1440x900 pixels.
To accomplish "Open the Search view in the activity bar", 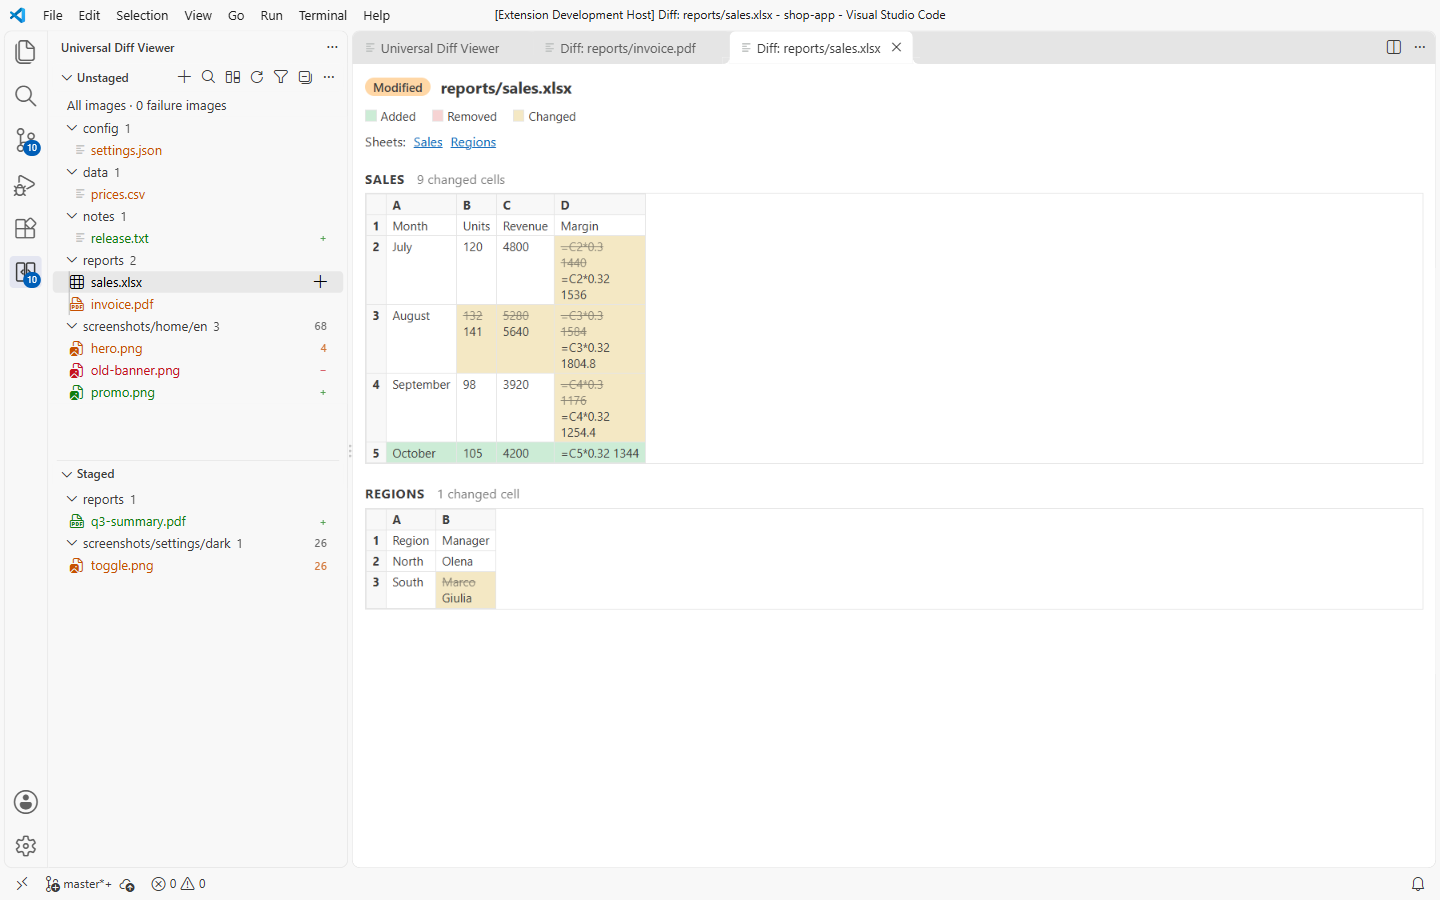I will pos(26,96).
